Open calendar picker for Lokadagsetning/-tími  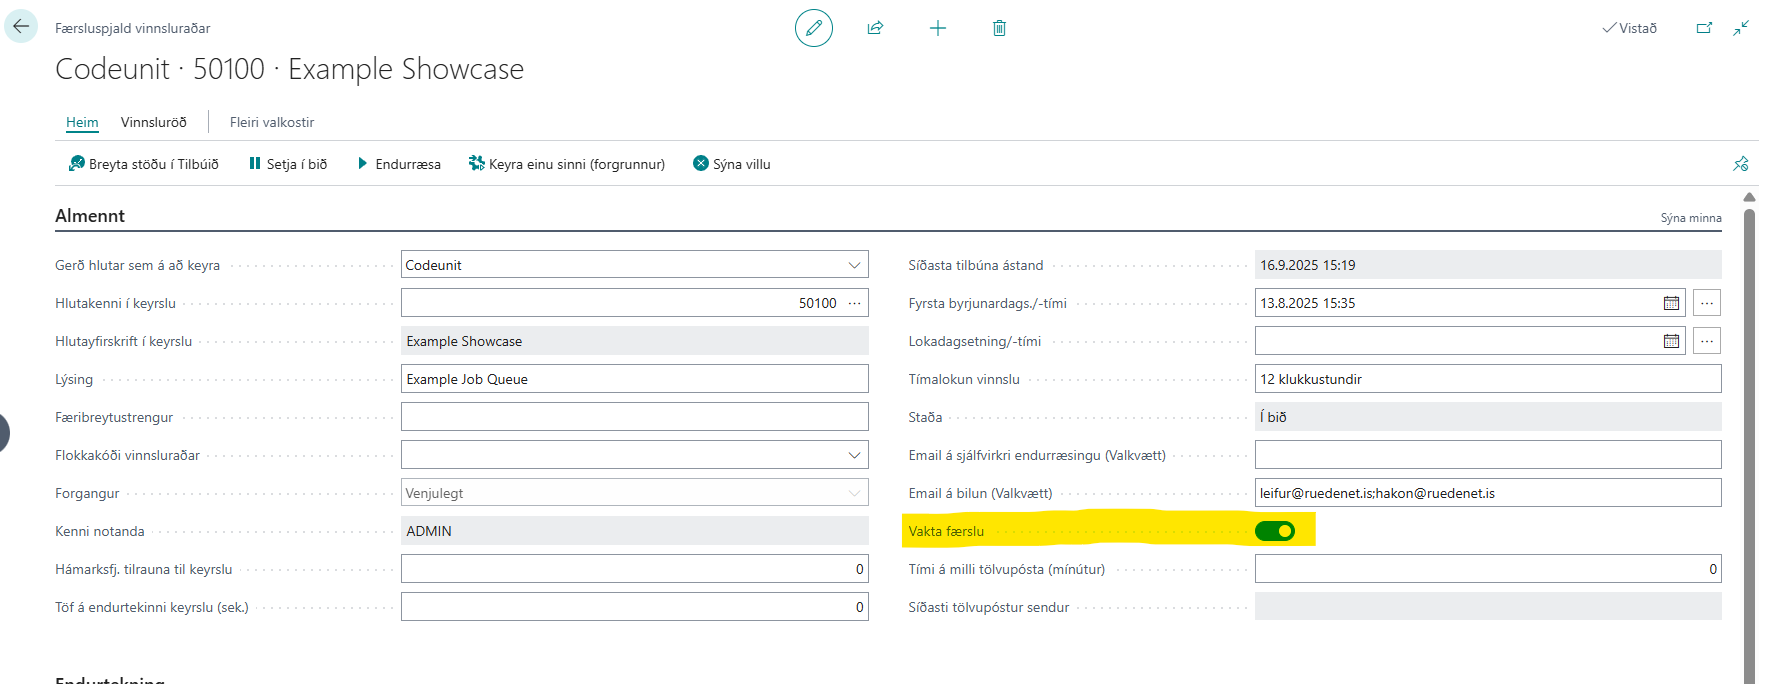[x=1671, y=341]
